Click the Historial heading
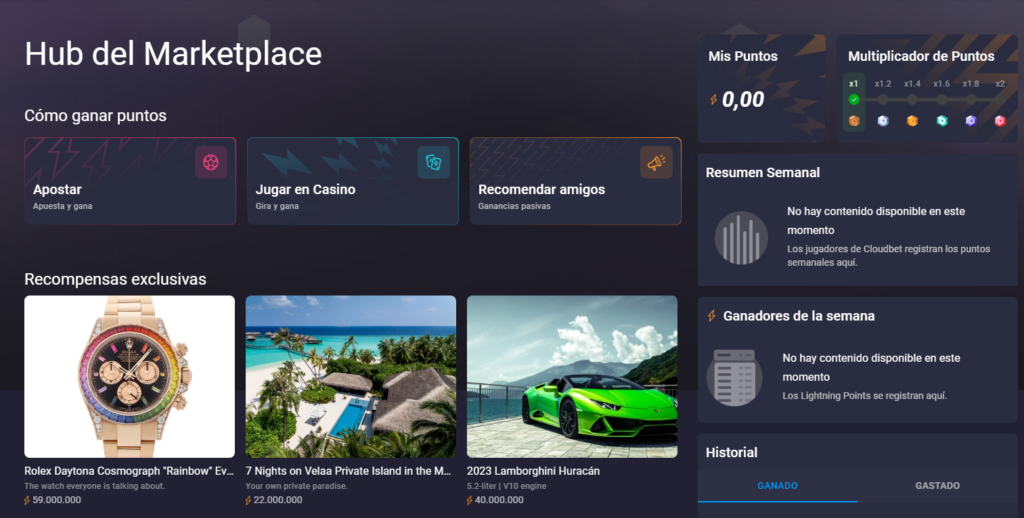 coord(731,453)
